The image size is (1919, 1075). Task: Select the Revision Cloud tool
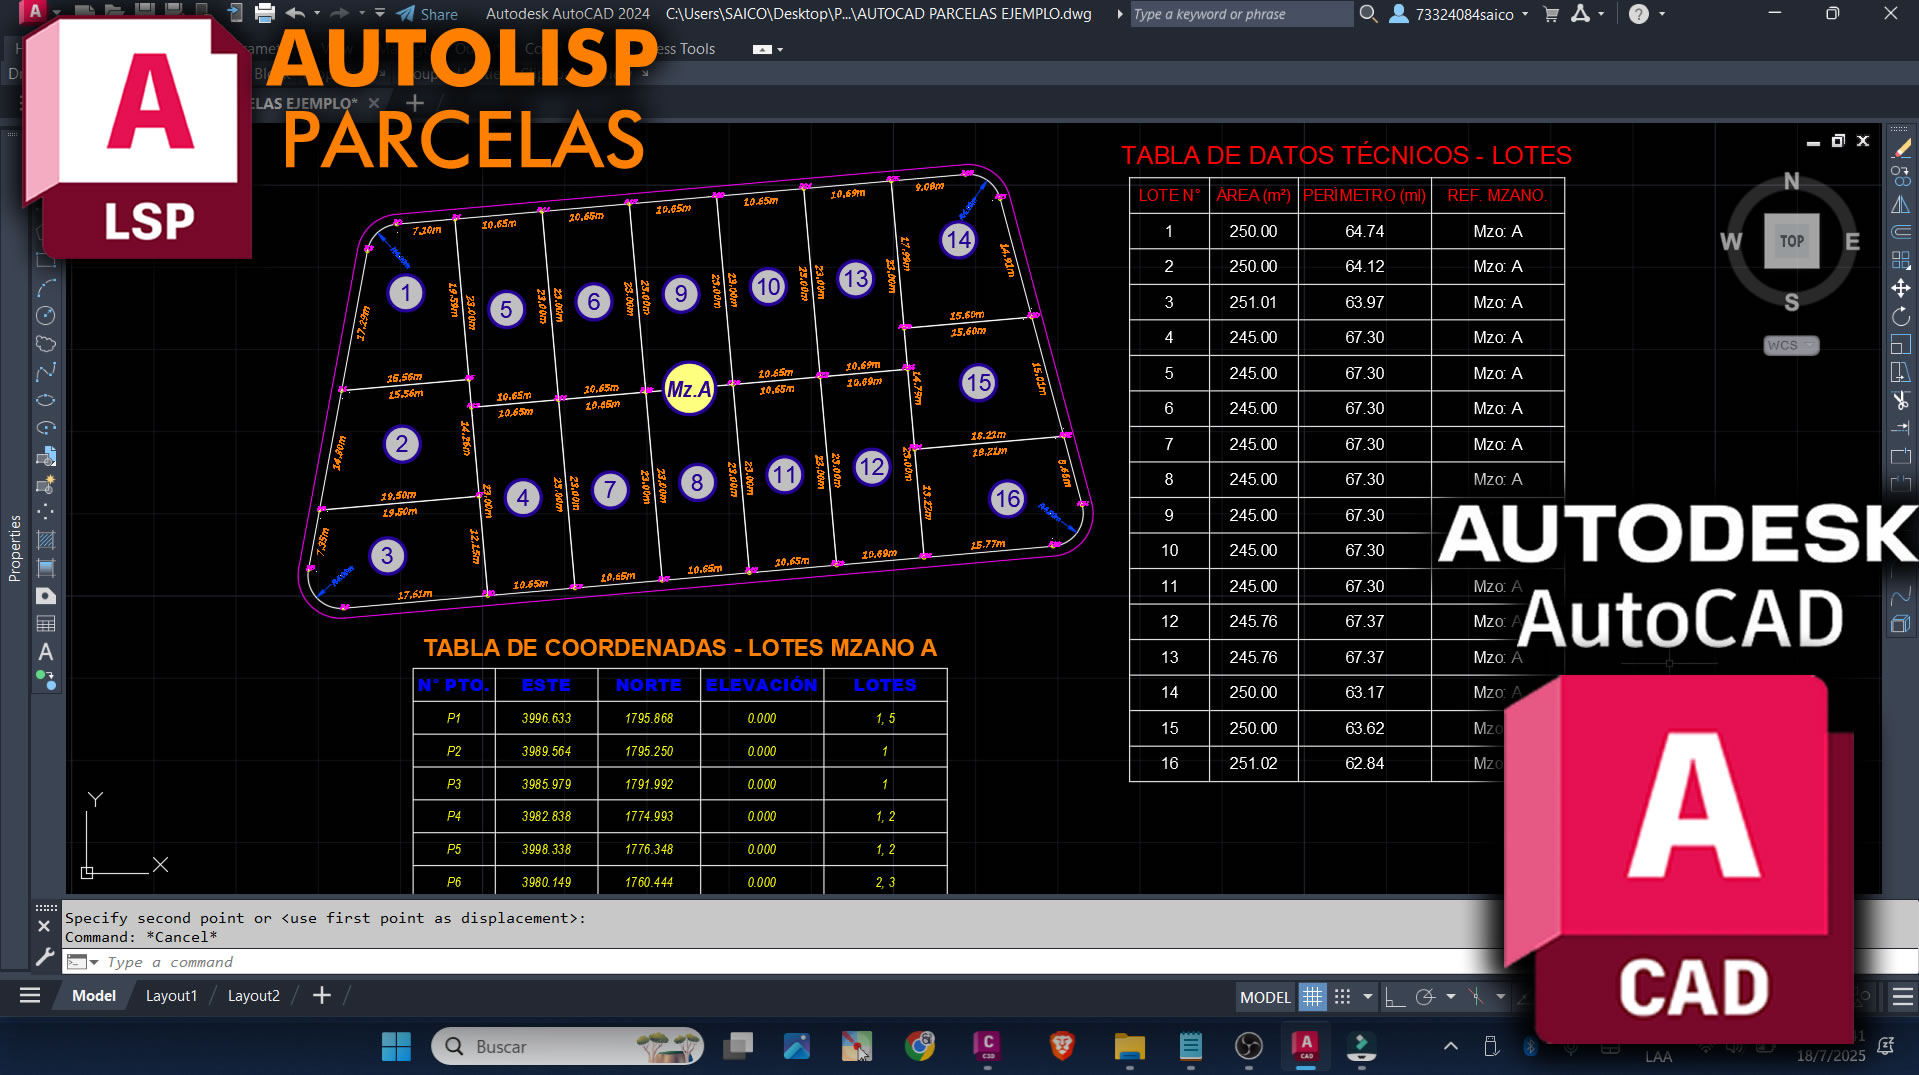[x=46, y=344]
